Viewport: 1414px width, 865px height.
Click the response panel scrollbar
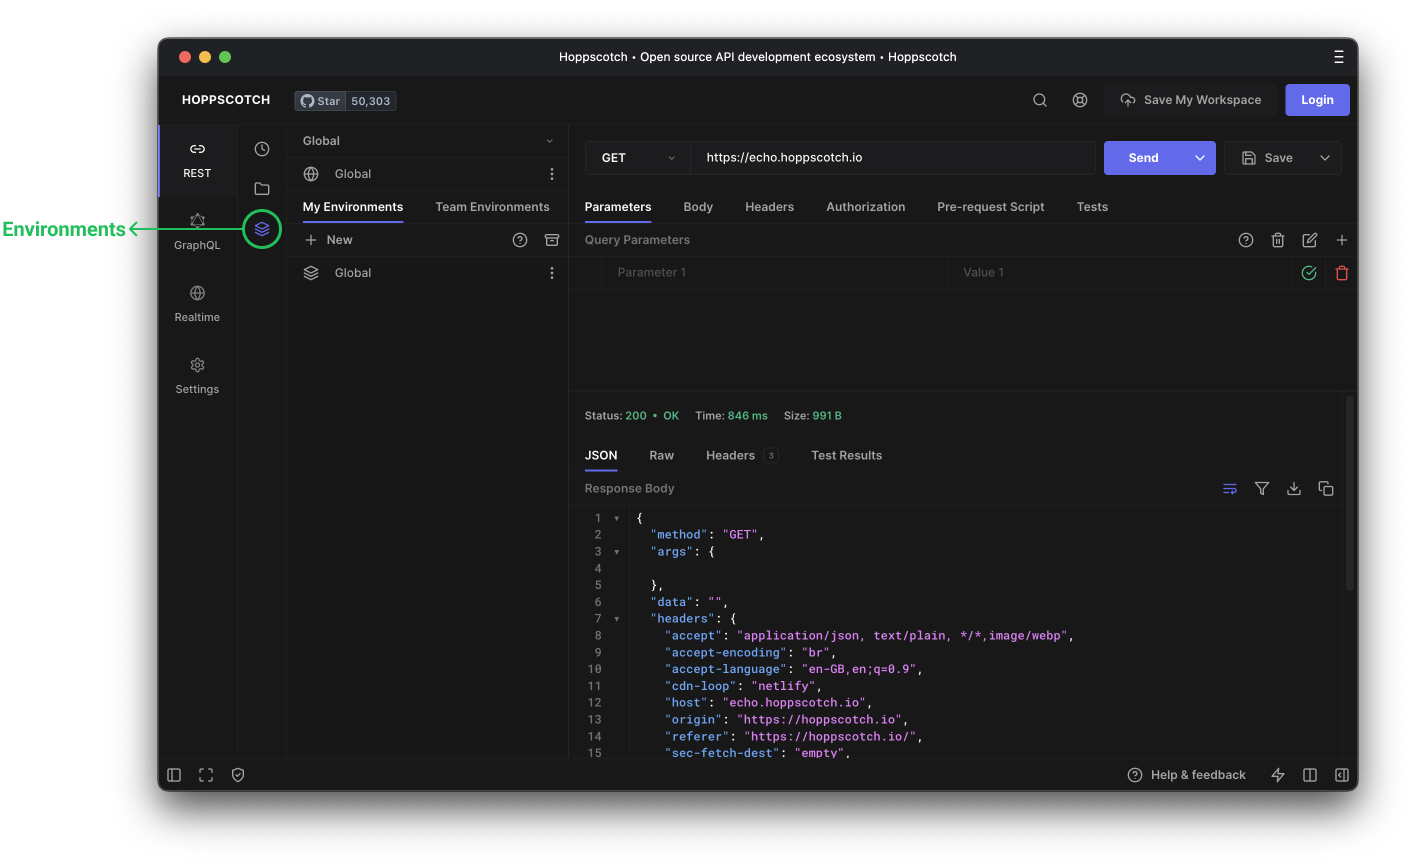[1350, 493]
